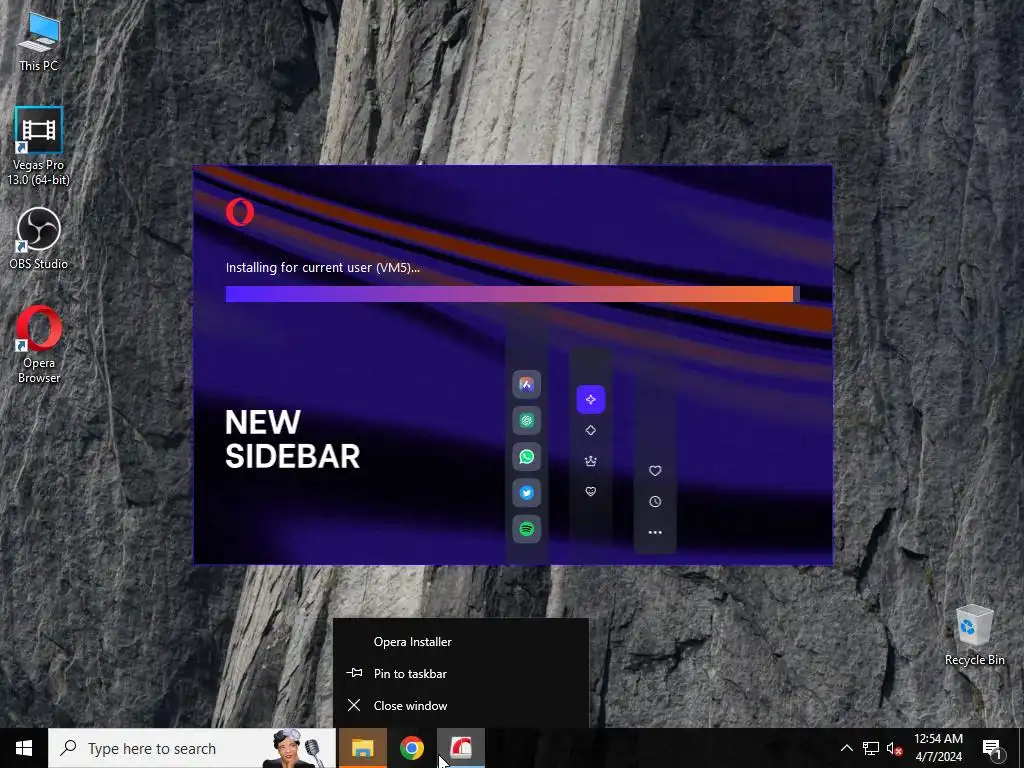Click the Opera Installer taskbar button
Viewport: 1024px width, 768px height.
461,748
